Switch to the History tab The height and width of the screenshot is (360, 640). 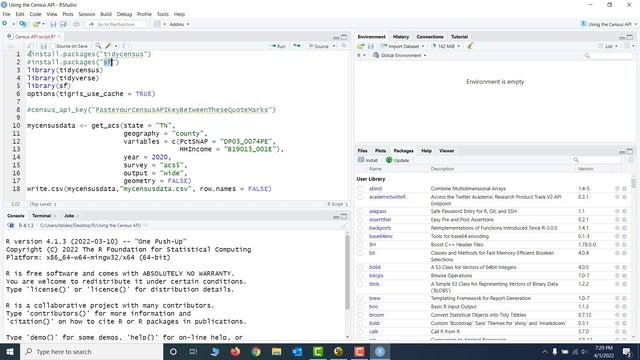401,37
